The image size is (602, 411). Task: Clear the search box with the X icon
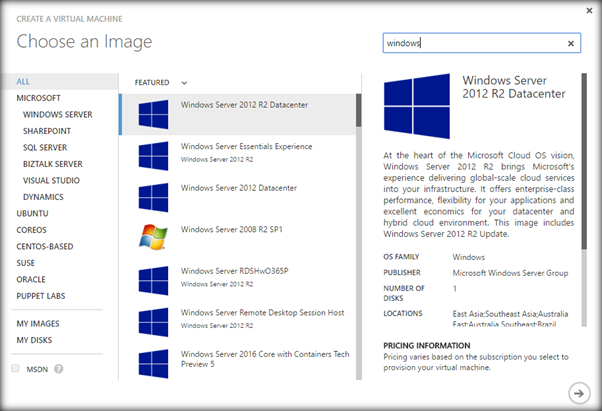click(571, 43)
